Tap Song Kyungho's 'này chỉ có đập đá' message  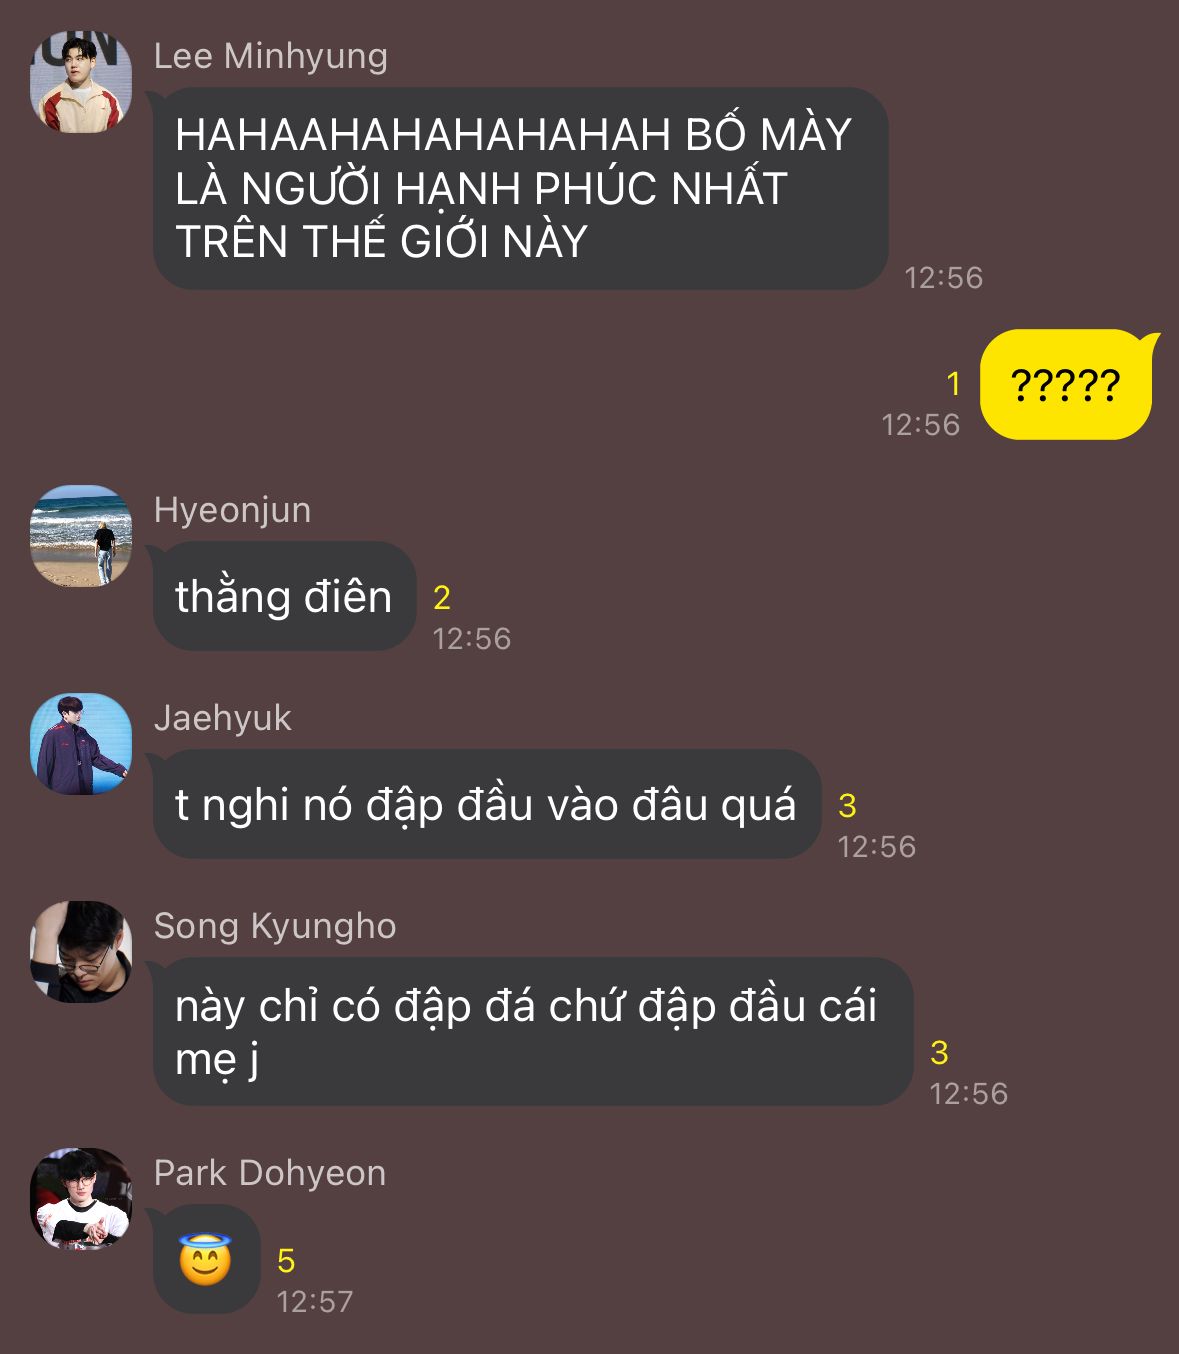(533, 1031)
